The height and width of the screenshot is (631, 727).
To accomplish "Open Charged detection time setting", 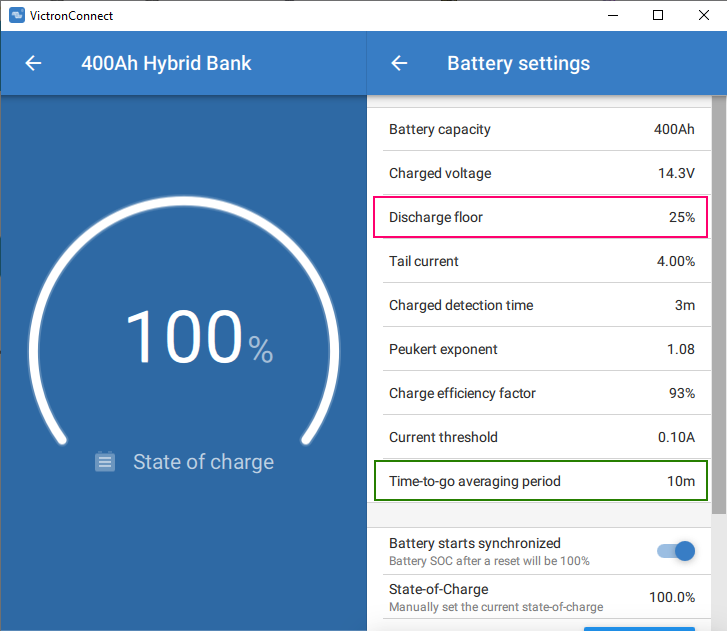I will click(541, 306).
